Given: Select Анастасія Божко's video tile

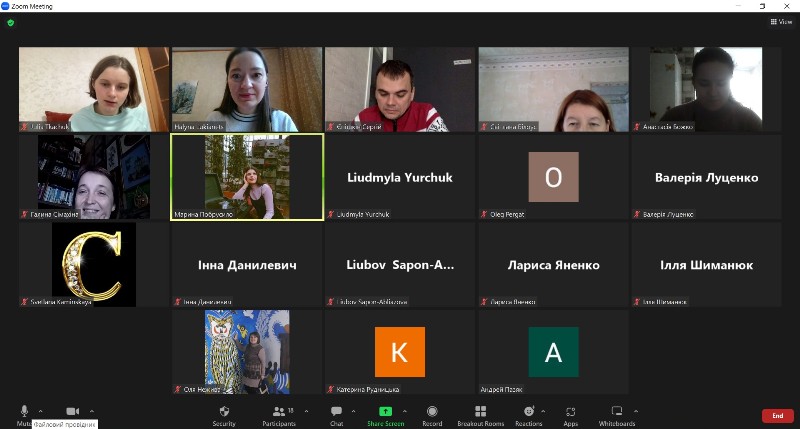Looking at the screenshot, I should [707, 89].
